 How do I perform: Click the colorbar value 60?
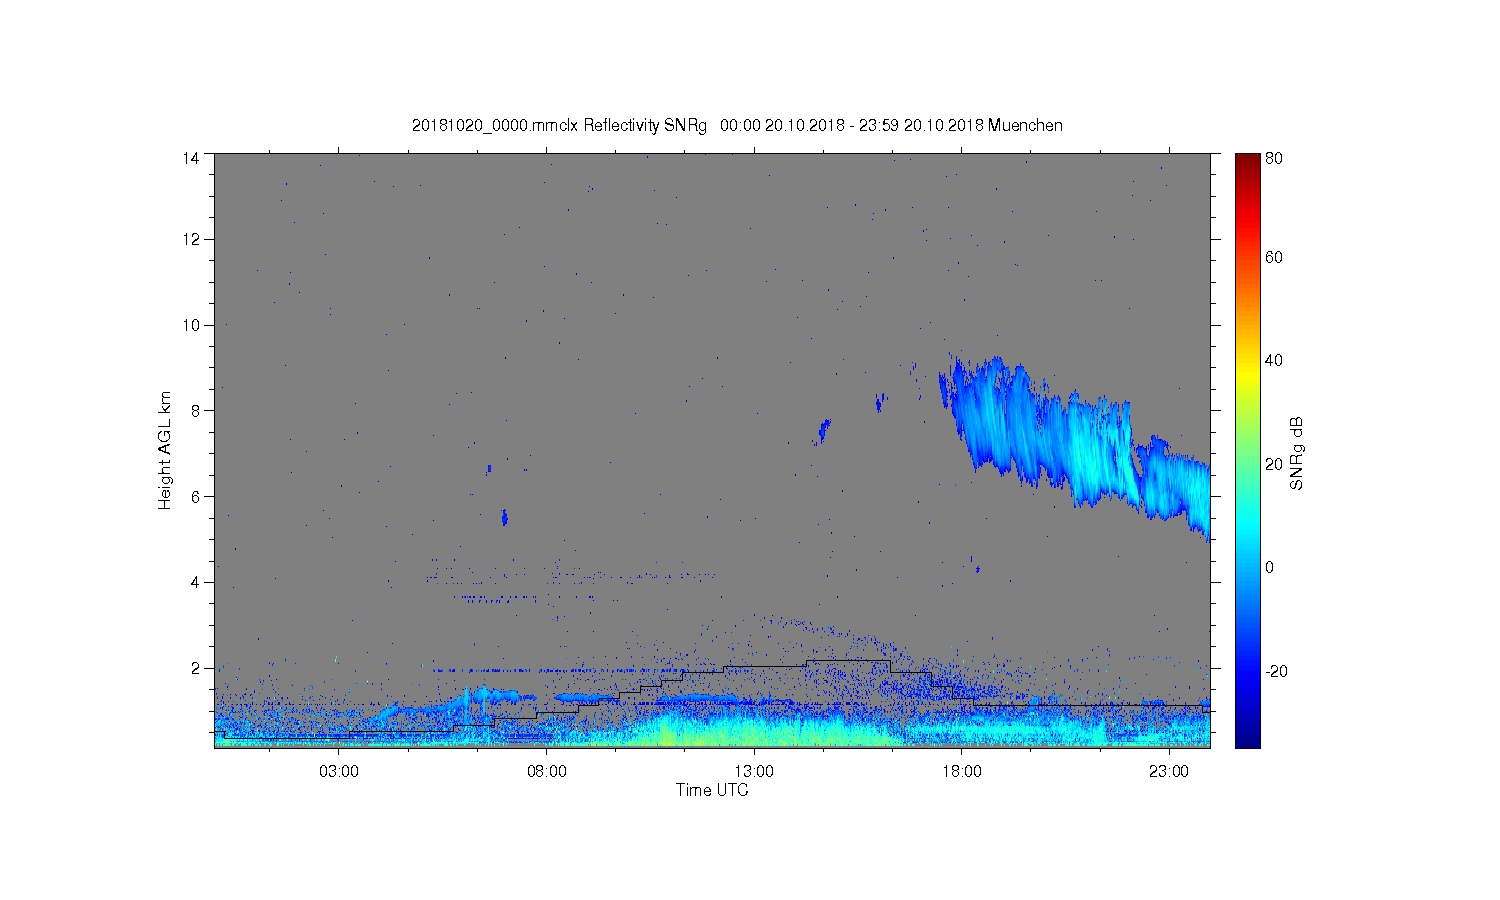point(1274,258)
